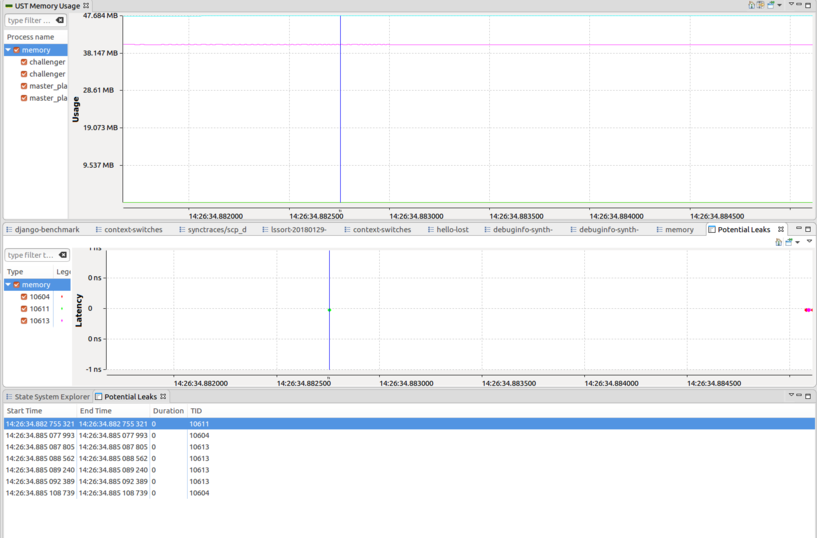The image size is (817, 538).
Task: Click the second toolbar icon in the UST Memory Usage view
Action: click(760, 6)
